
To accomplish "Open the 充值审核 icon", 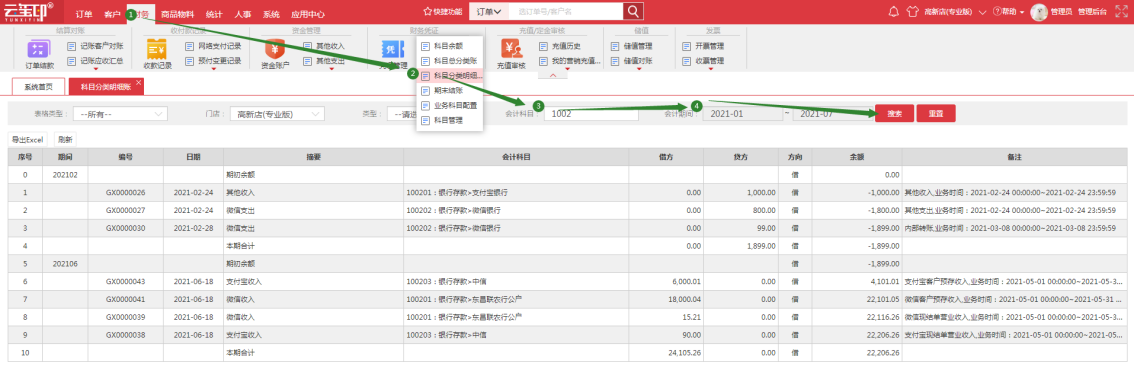I will click(x=511, y=50).
